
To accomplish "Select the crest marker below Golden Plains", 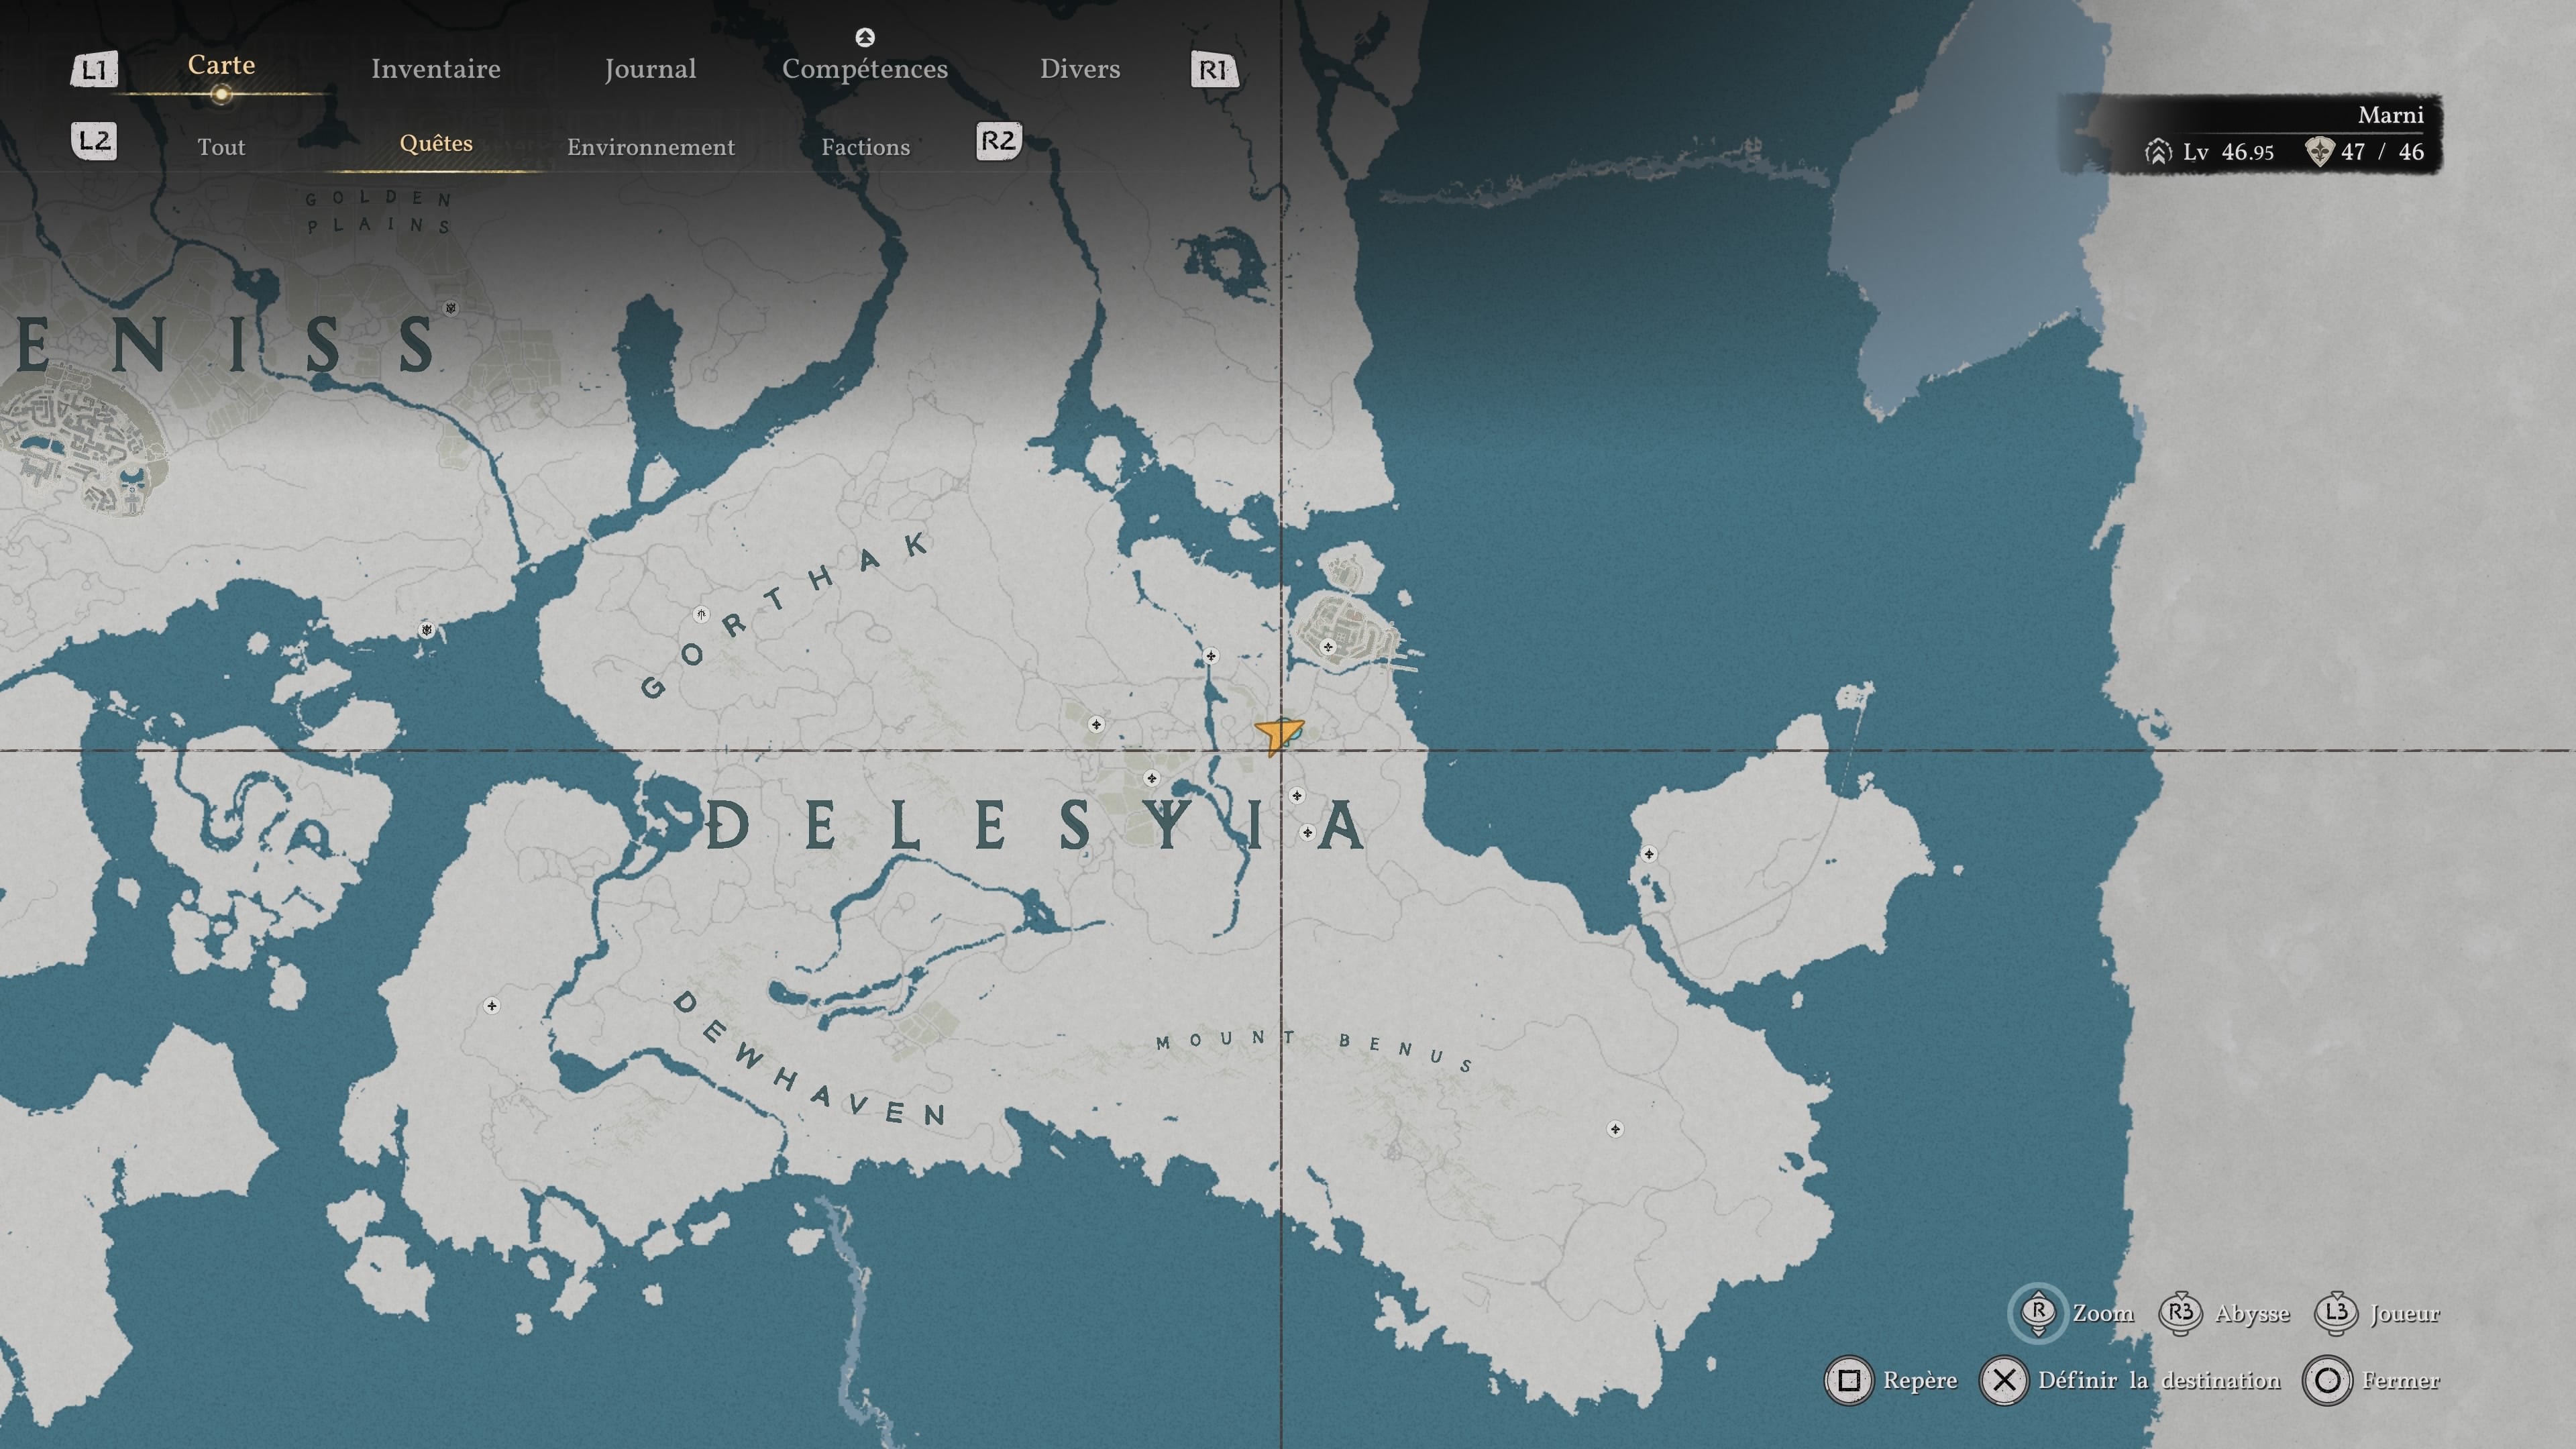I will (x=451, y=308).
